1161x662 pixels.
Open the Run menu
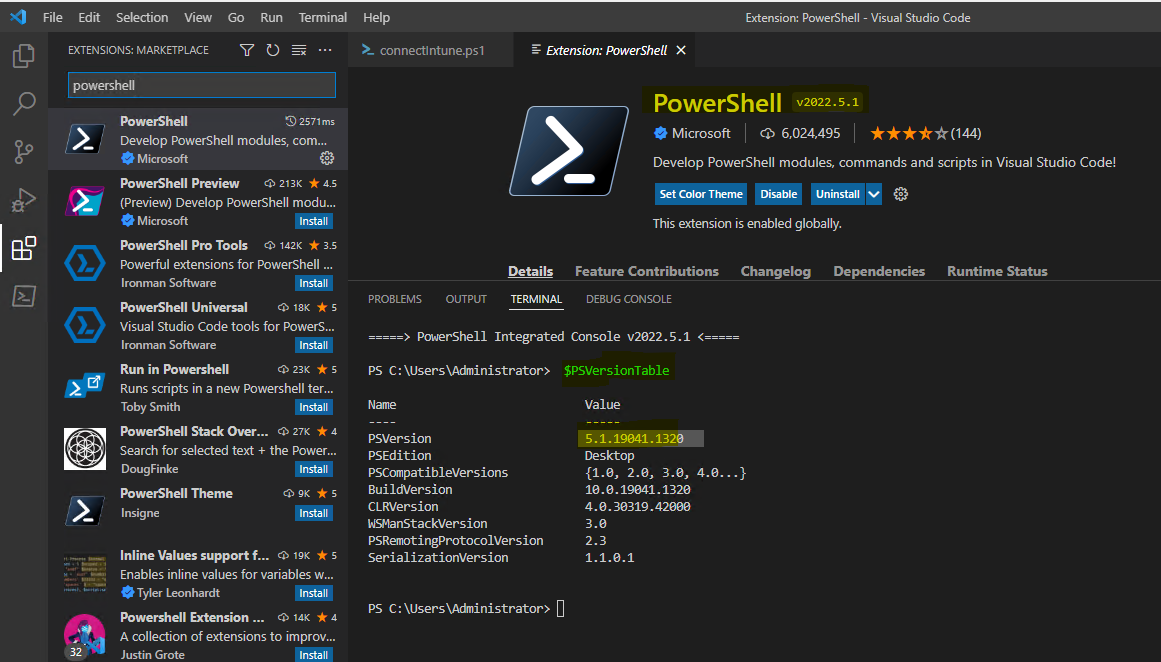point(272,17)
